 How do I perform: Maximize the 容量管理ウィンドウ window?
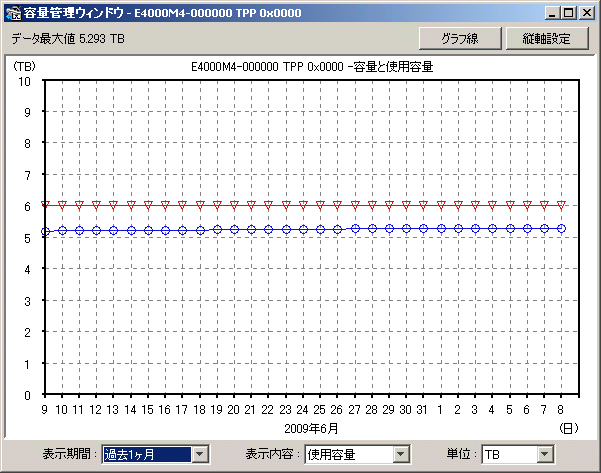pos(569,13)
